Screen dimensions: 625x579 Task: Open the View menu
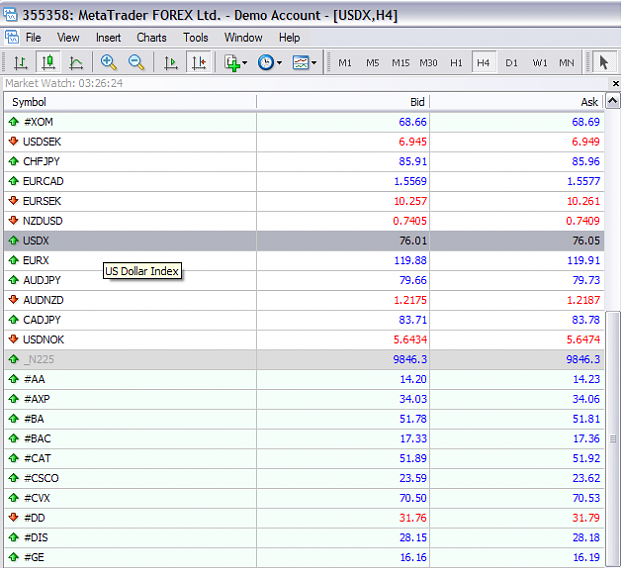pyautogui.click(x=68, y=37)
